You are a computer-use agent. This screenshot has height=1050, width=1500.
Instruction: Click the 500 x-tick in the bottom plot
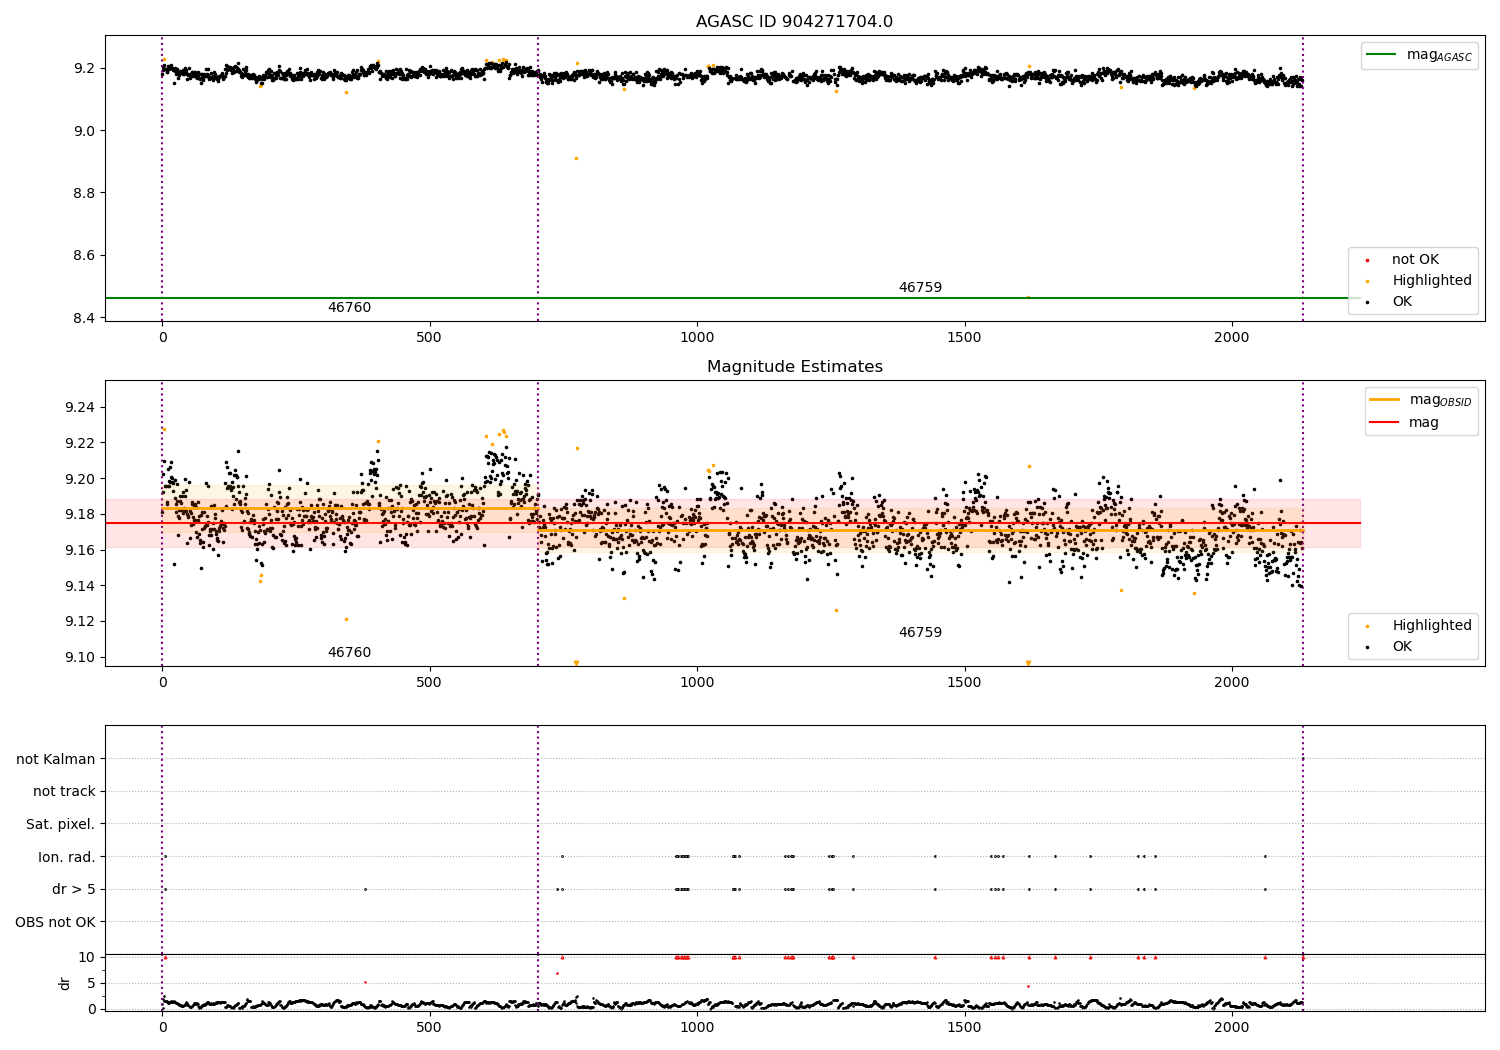(x=429, y=1027)
